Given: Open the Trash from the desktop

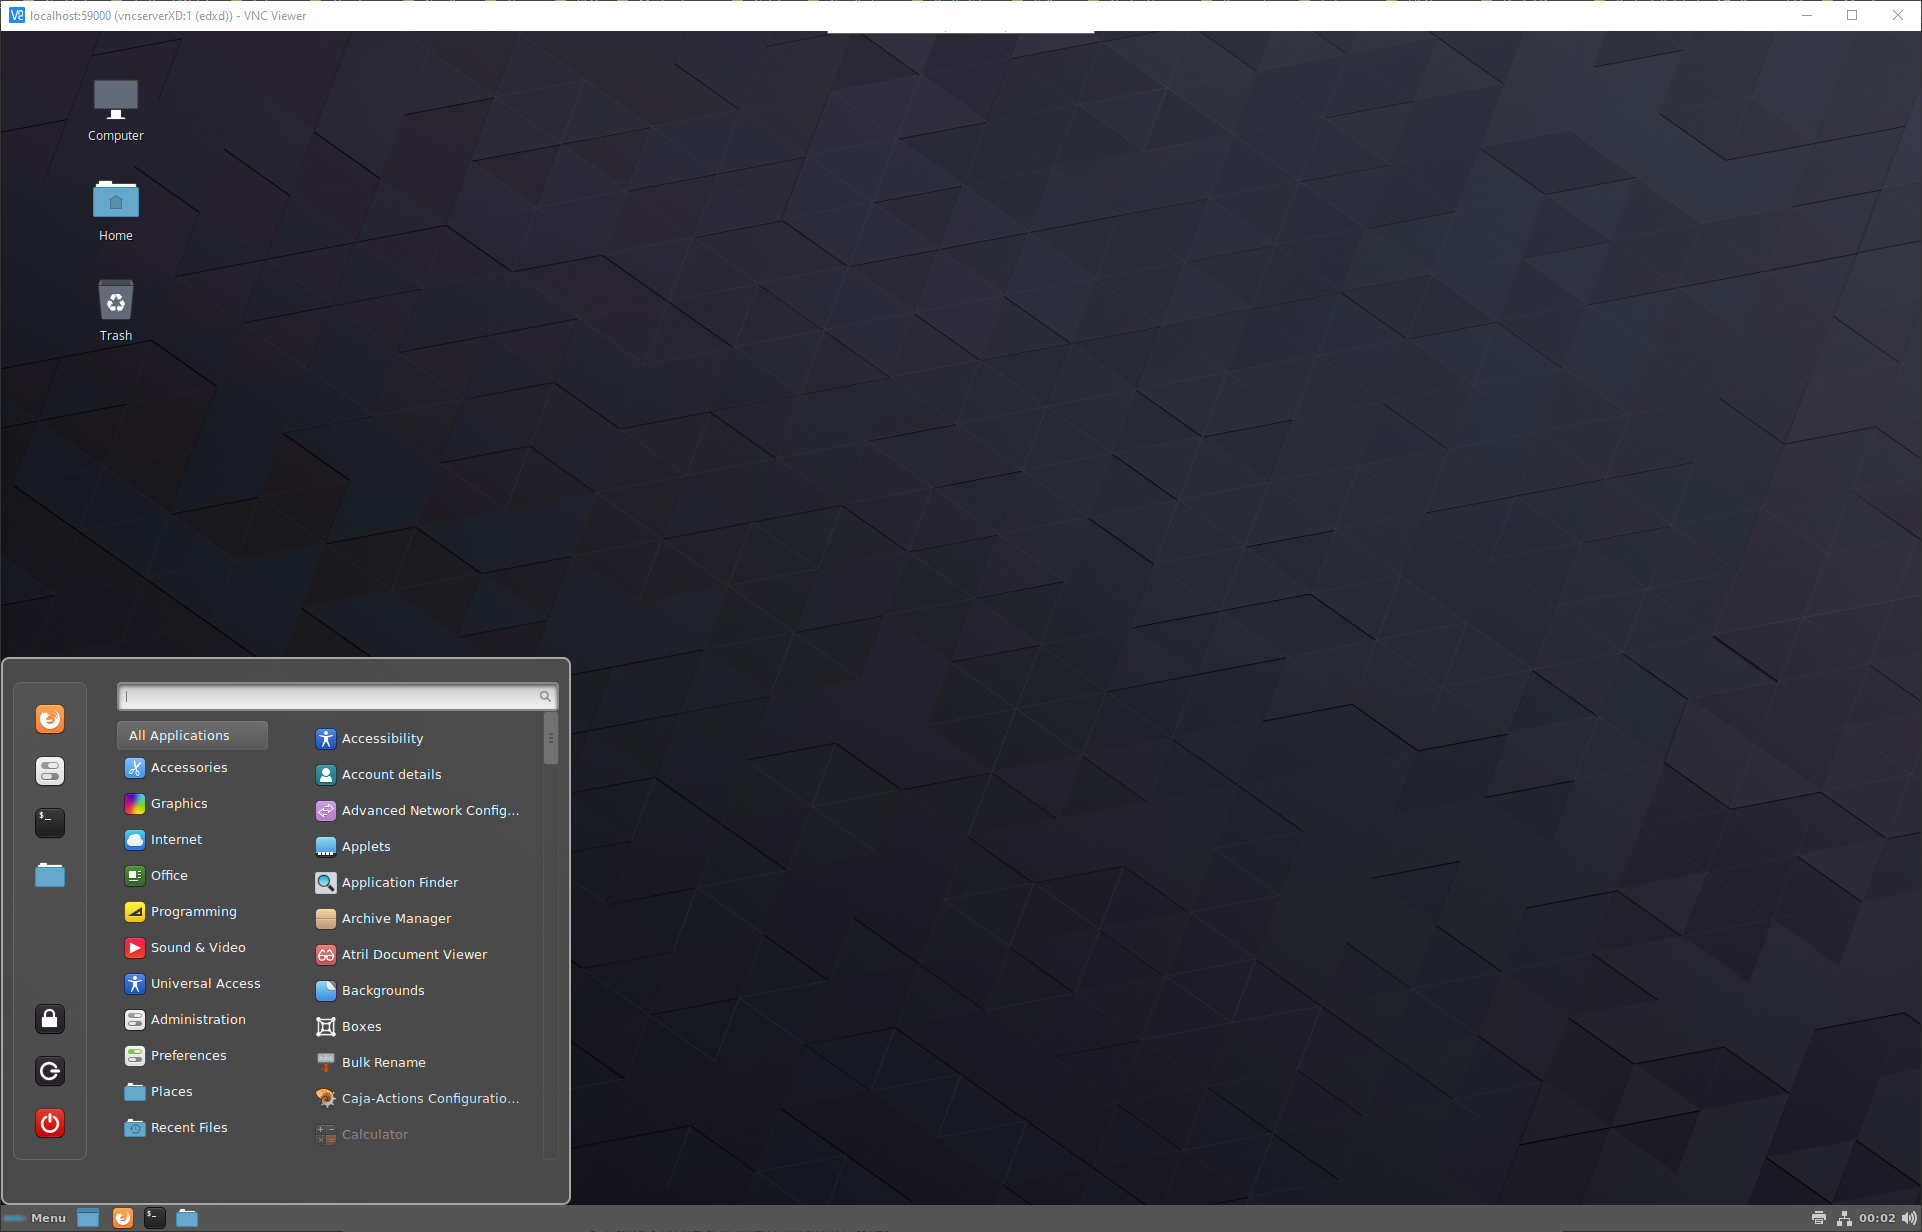Looking at the screenshot, I should coord(115,307).
